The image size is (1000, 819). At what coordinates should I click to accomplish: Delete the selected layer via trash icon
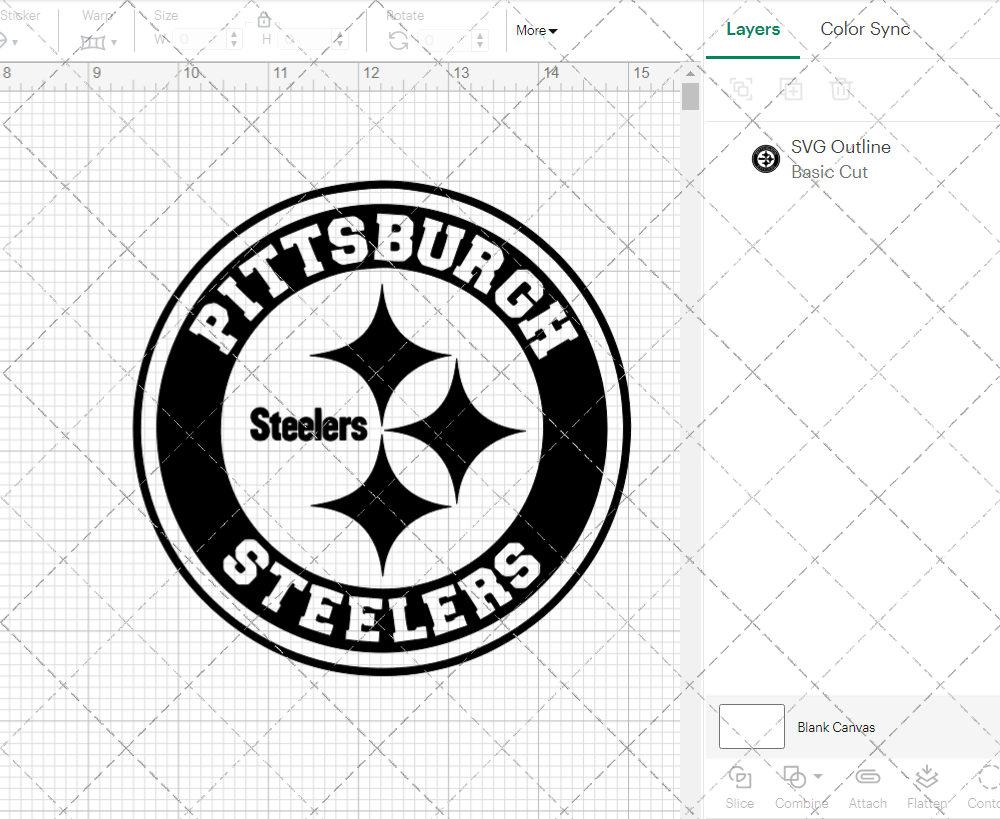coord(841,89)
